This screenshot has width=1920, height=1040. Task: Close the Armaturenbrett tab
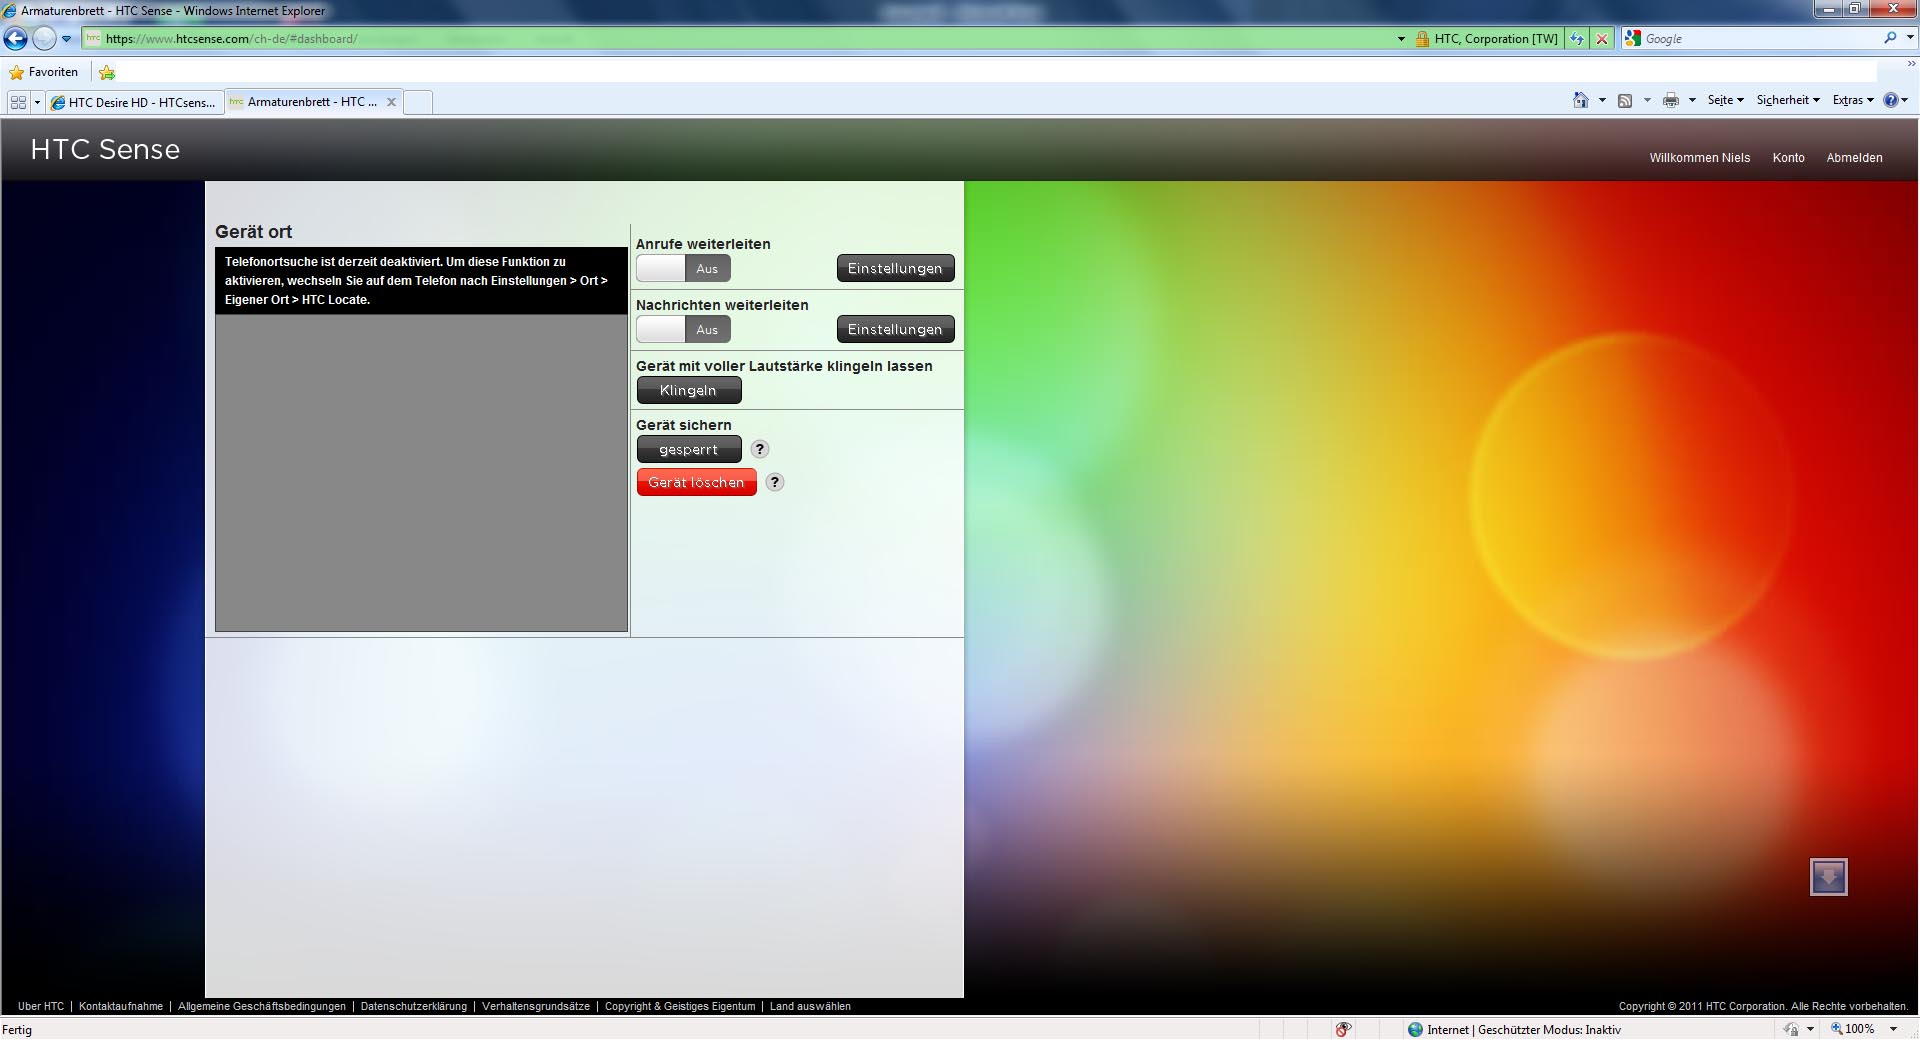391,102
